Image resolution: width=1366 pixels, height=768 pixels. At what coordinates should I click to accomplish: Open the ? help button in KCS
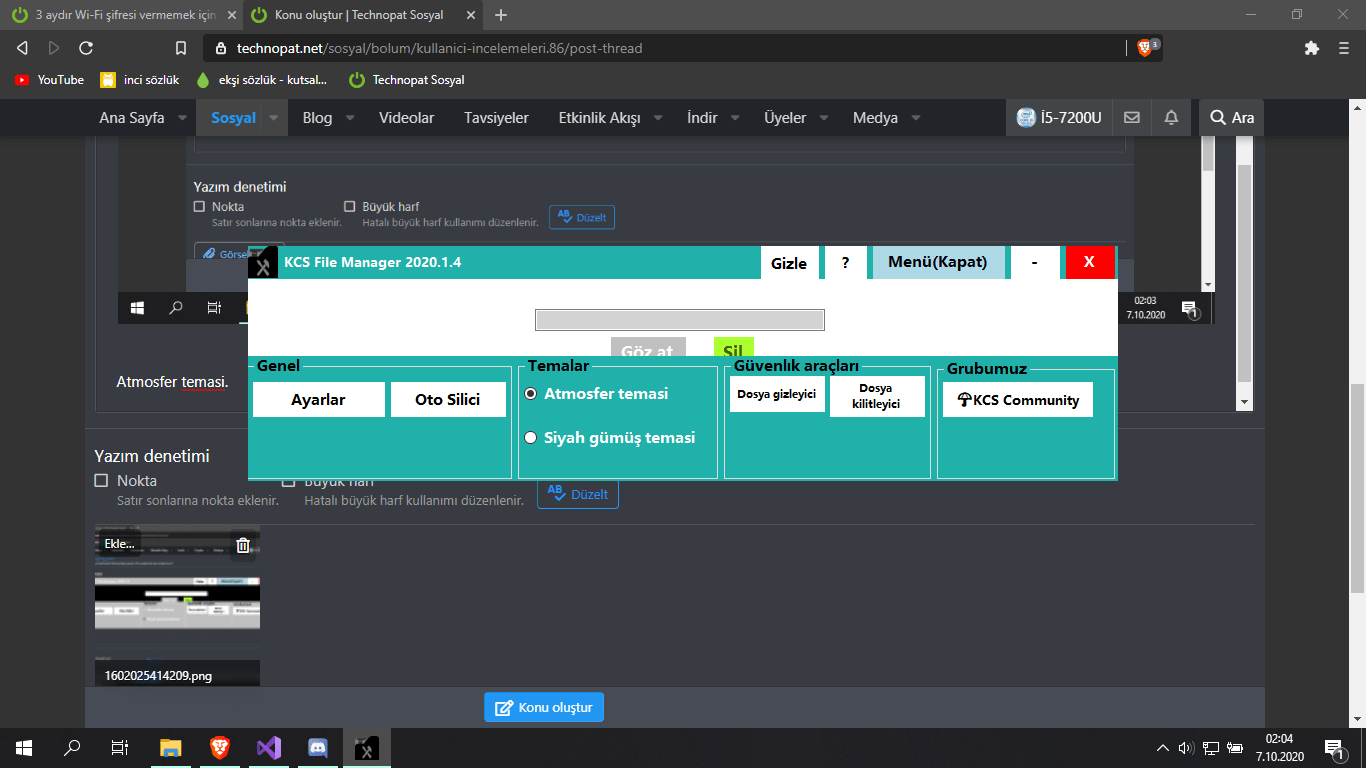(x=846, y=263)
